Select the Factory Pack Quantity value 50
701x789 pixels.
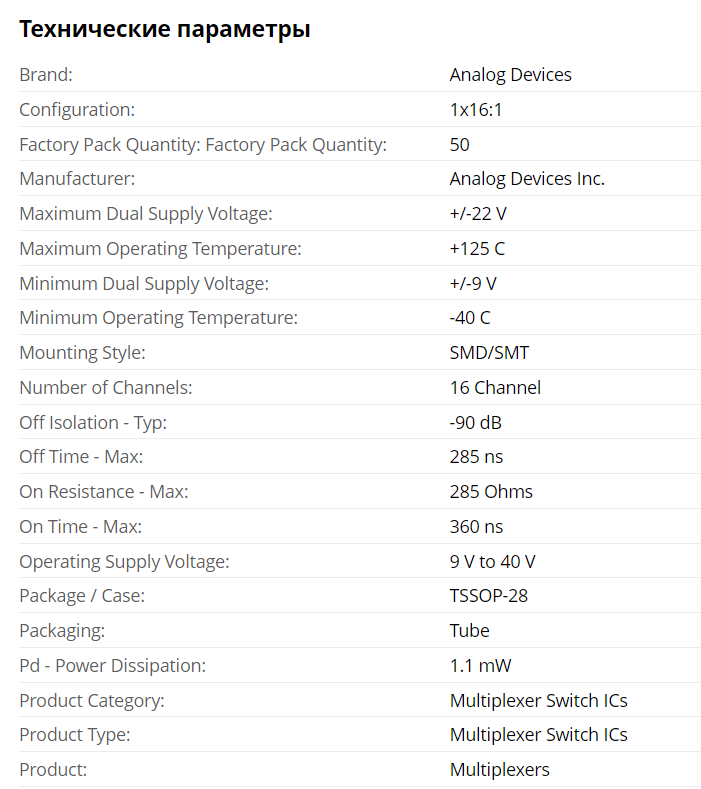tap(459, 145)
